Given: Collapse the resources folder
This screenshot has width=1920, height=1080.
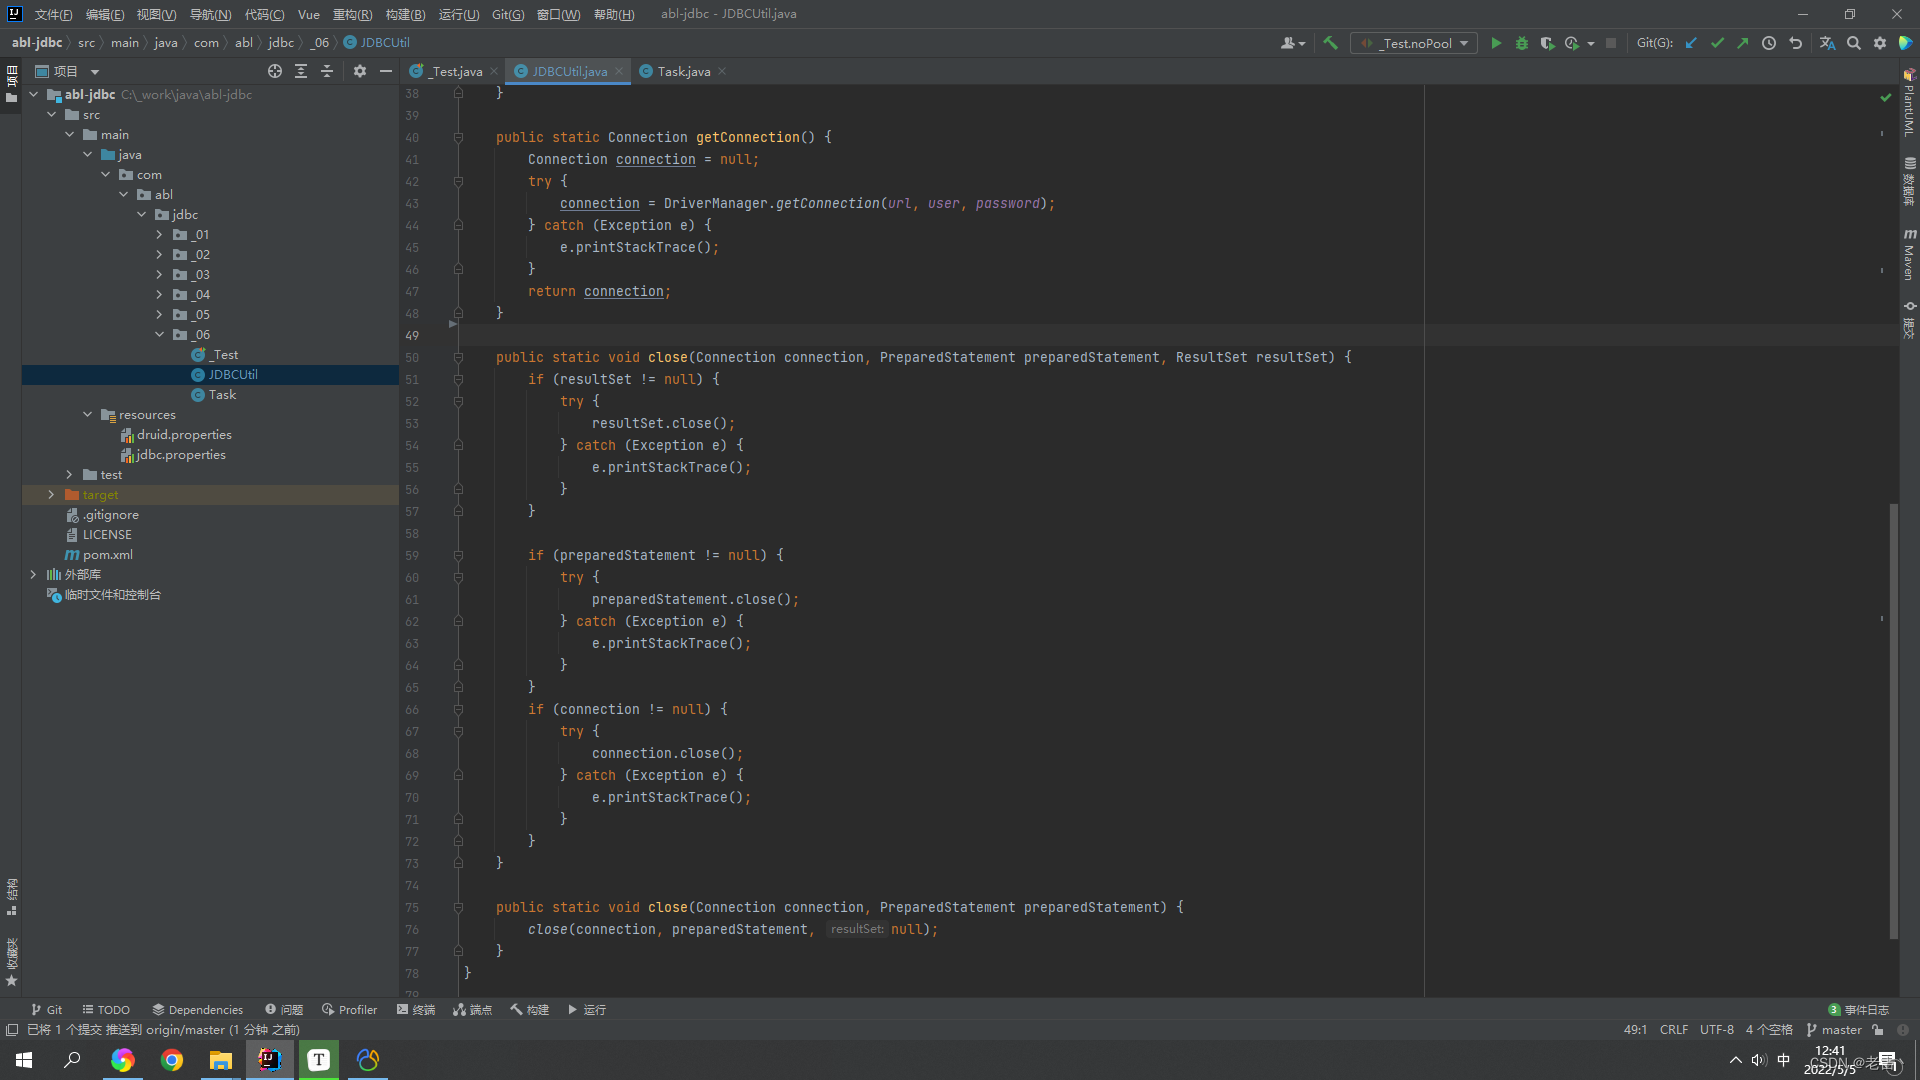Looking at the screenshot, I should pyautogui.click(x=87, y=414).
